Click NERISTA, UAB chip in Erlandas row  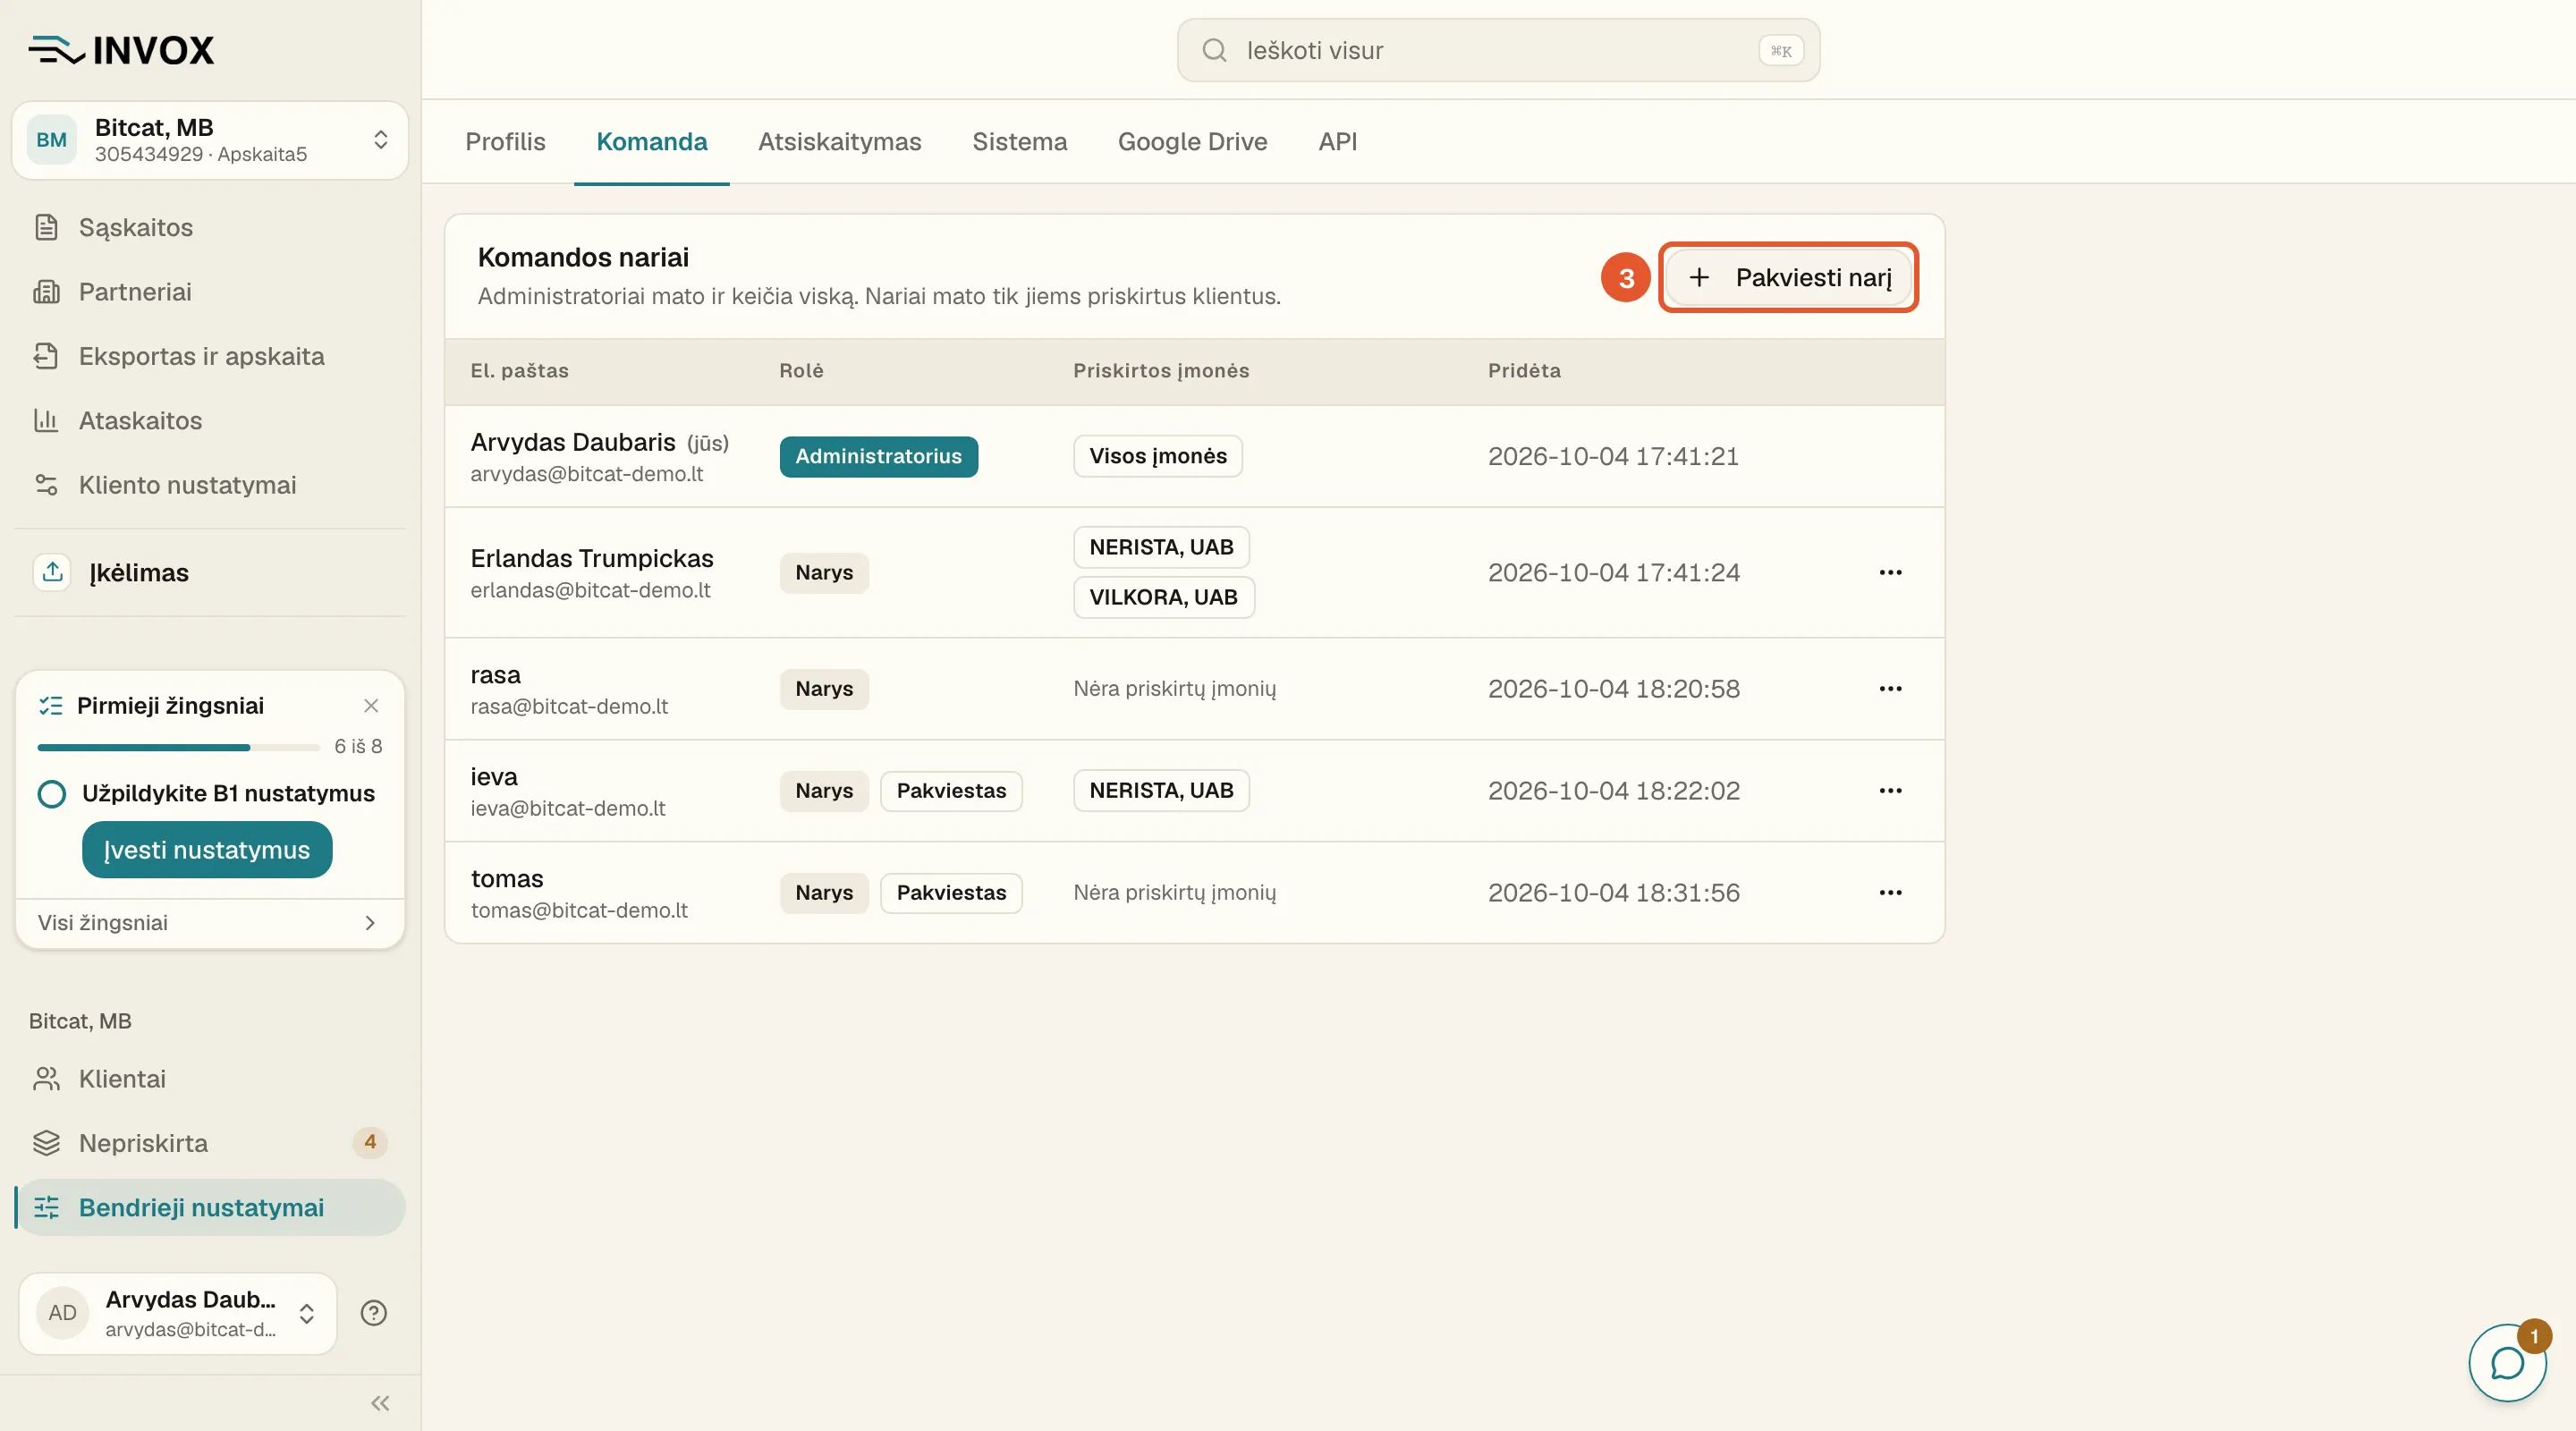(1161, 547)
